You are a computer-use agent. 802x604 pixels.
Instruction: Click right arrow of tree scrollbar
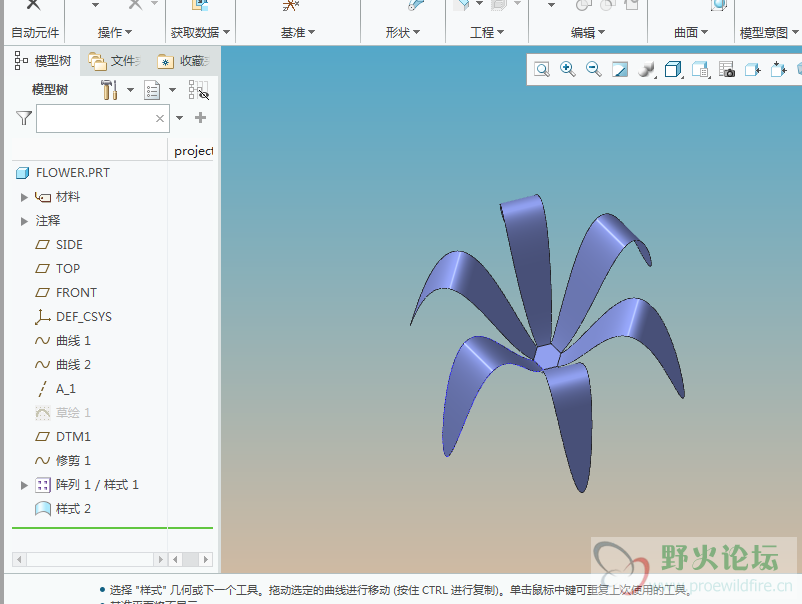(x=160, y=560)
